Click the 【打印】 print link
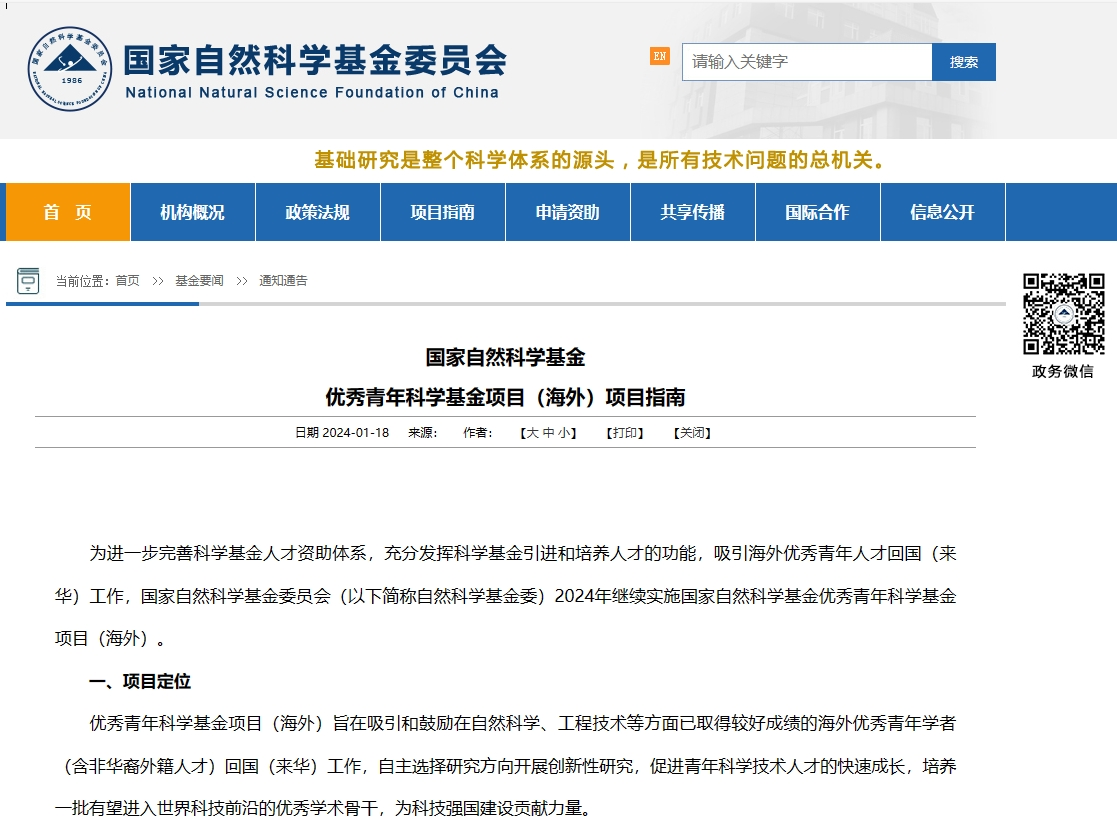1117x838 pixels. pyautogui.click(x=625, y=433)
